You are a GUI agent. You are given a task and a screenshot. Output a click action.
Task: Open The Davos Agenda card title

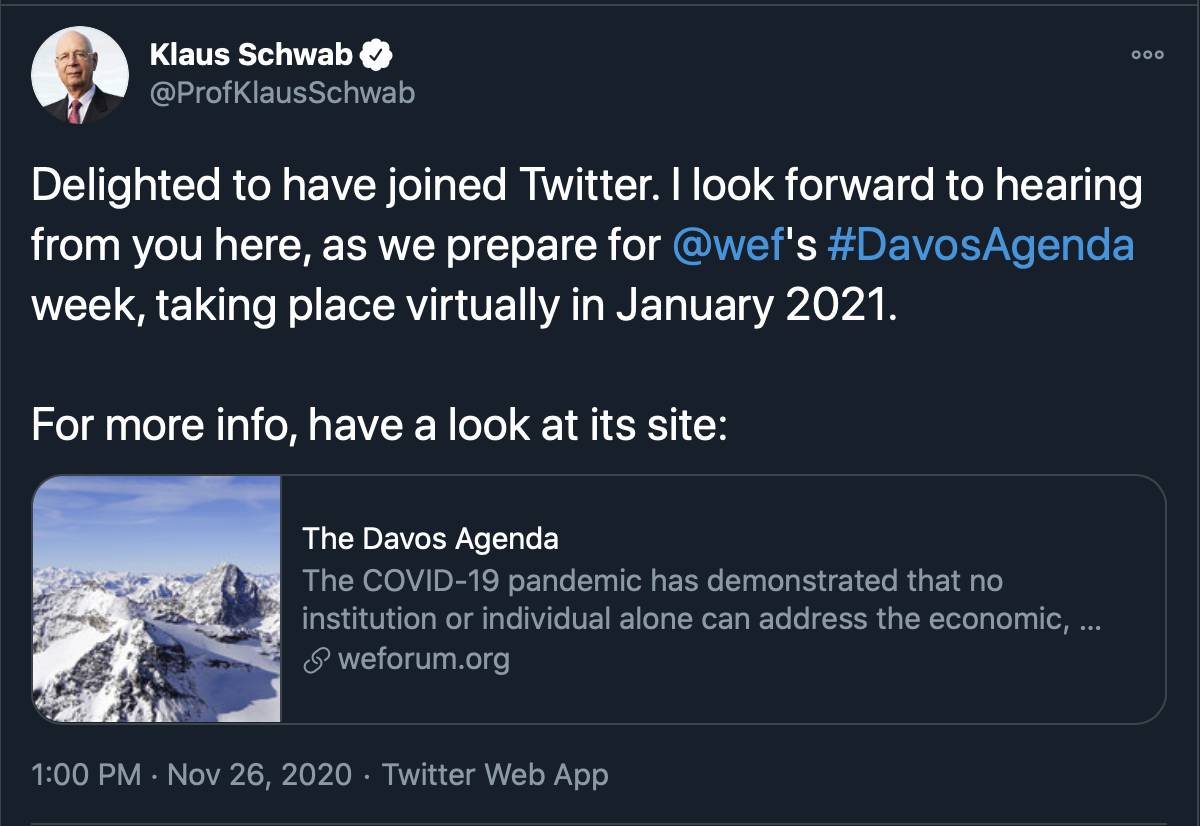[x=430, y=539]
